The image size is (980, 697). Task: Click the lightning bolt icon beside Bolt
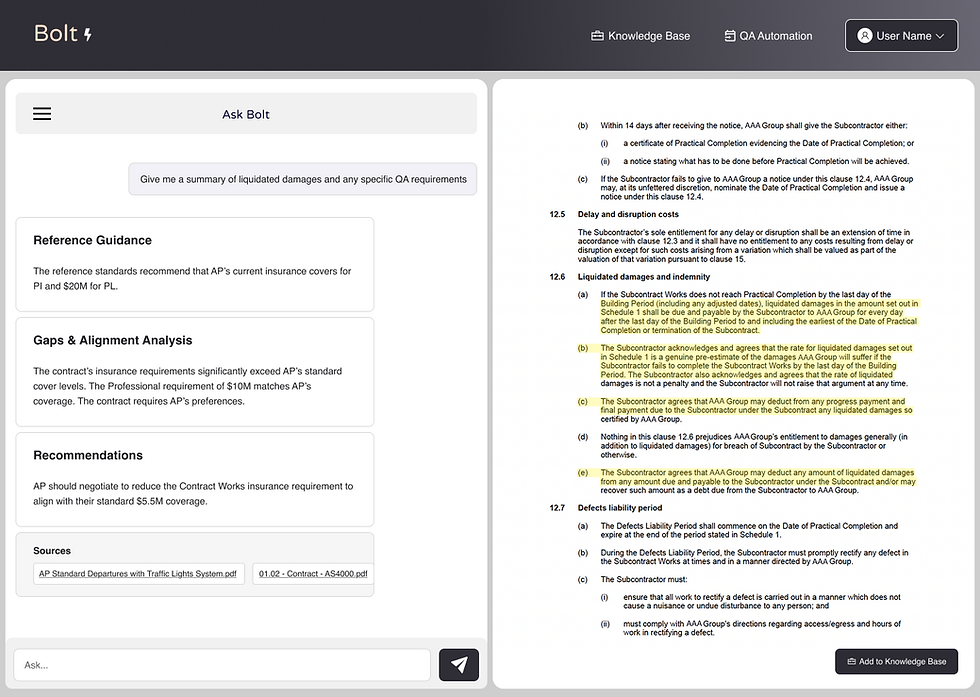click(88, 34)
